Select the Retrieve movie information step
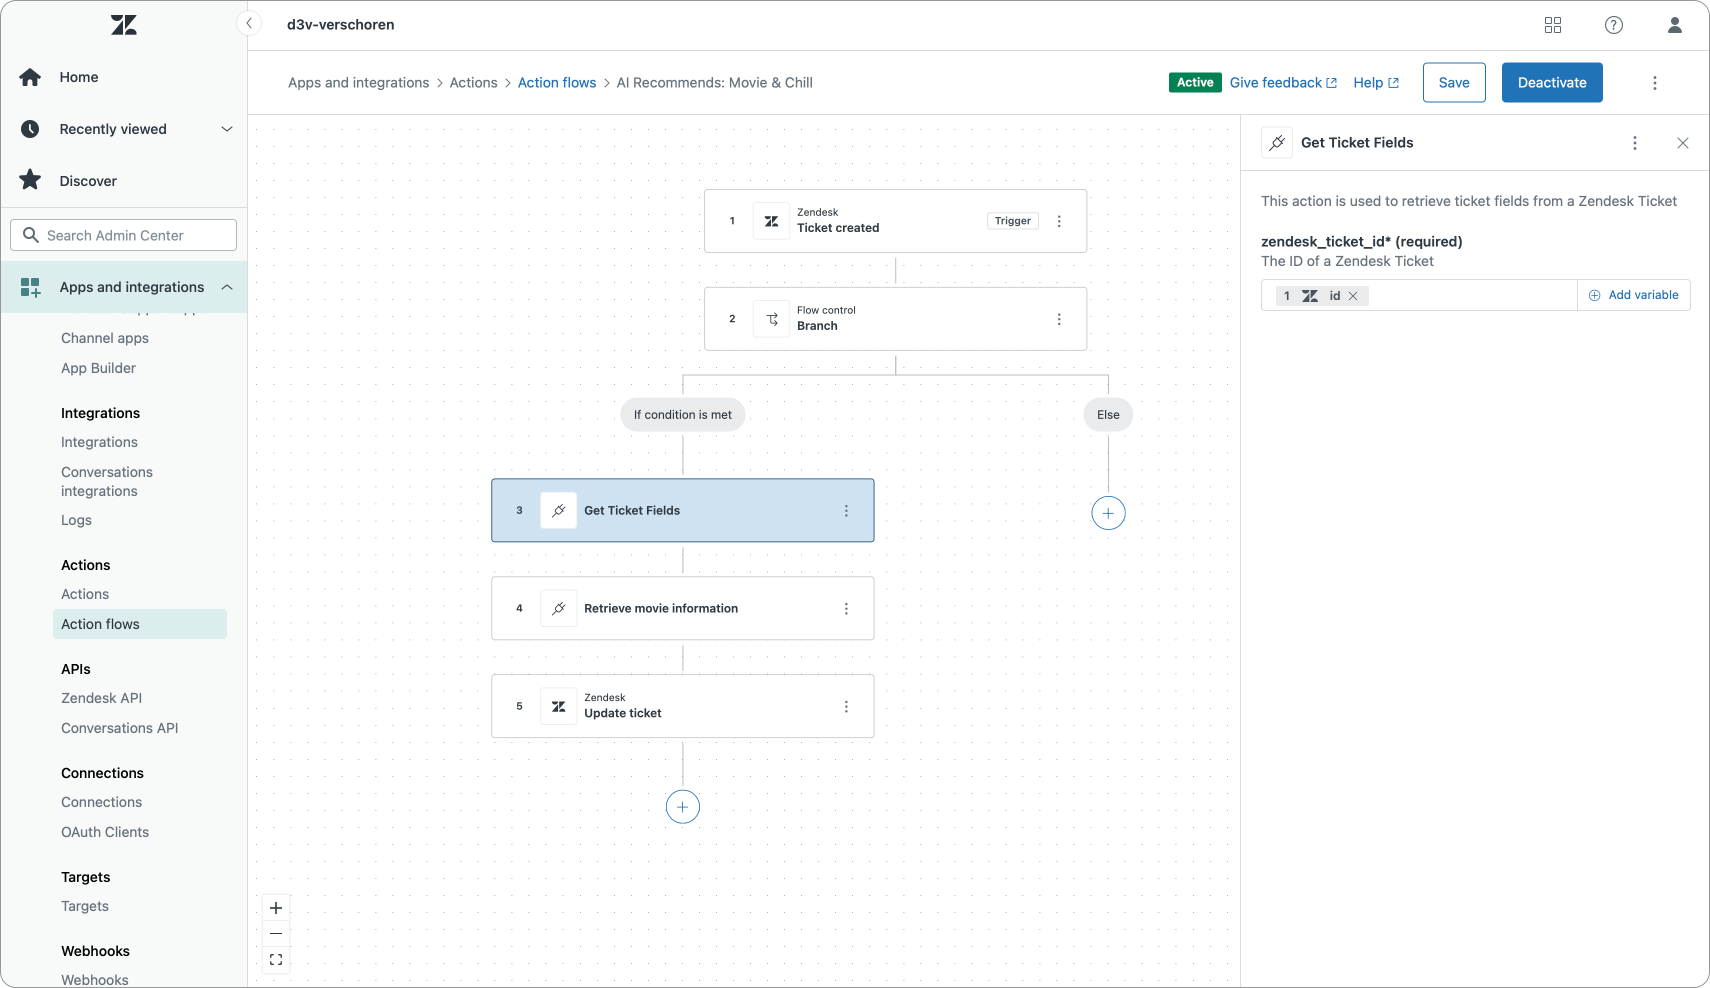This screenshot has height=988, width=1710. click(x=683, y=609)
